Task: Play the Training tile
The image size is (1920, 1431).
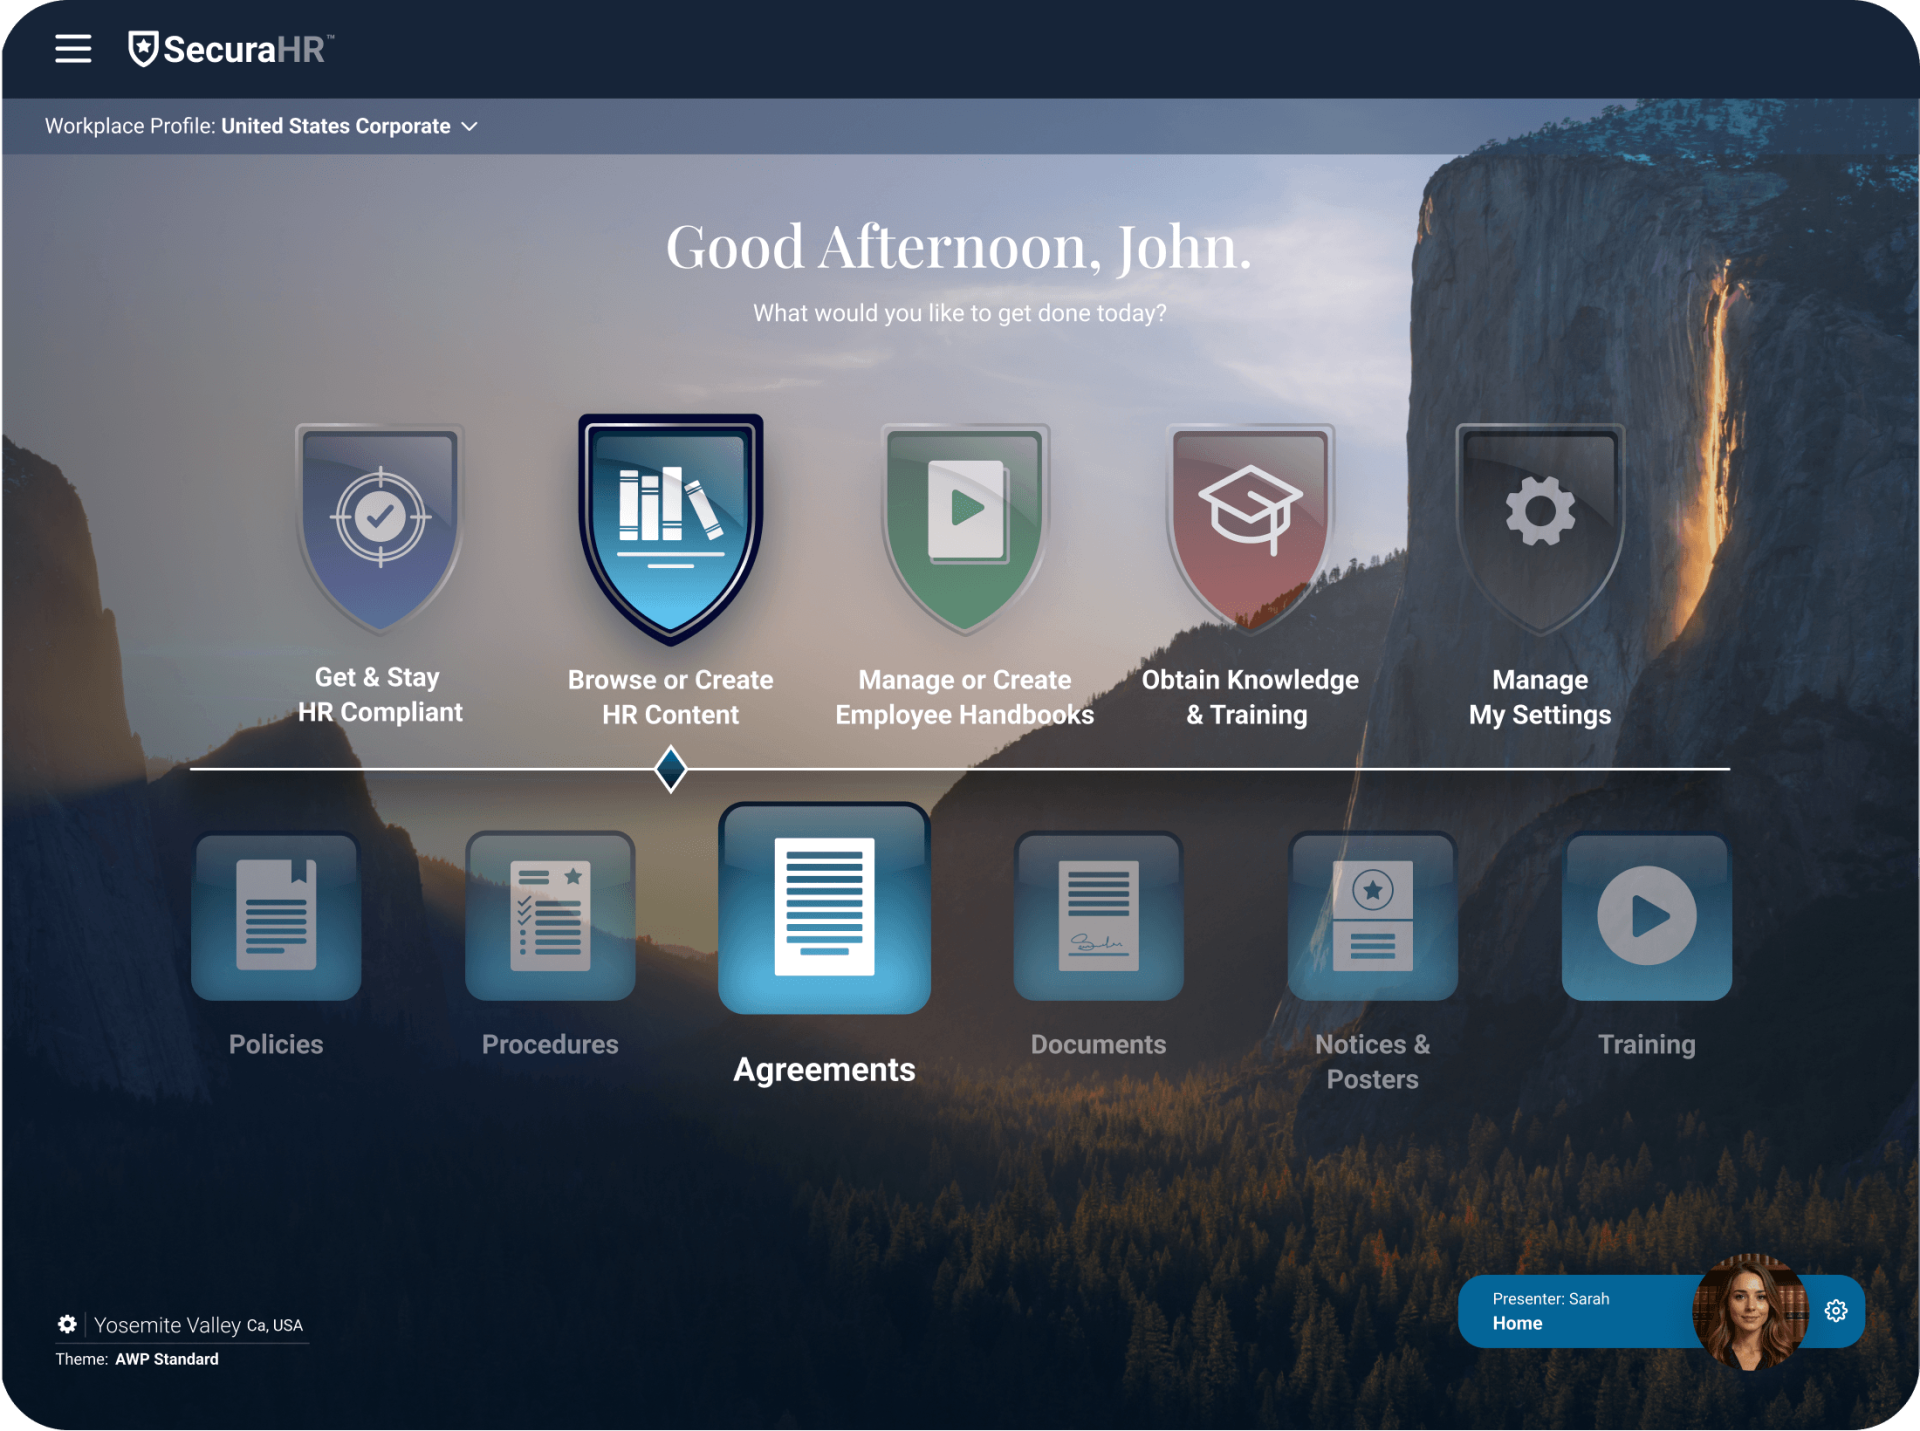Action: [1646, 915]
